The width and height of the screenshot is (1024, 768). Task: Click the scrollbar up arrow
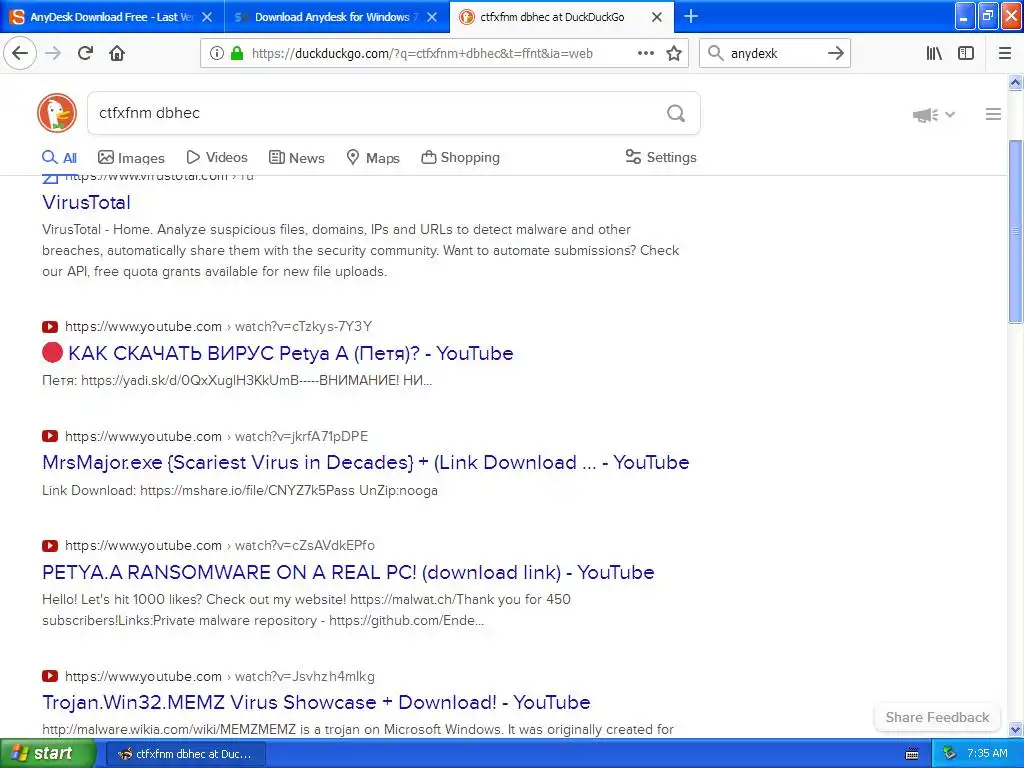click(x=1015, y=82)
